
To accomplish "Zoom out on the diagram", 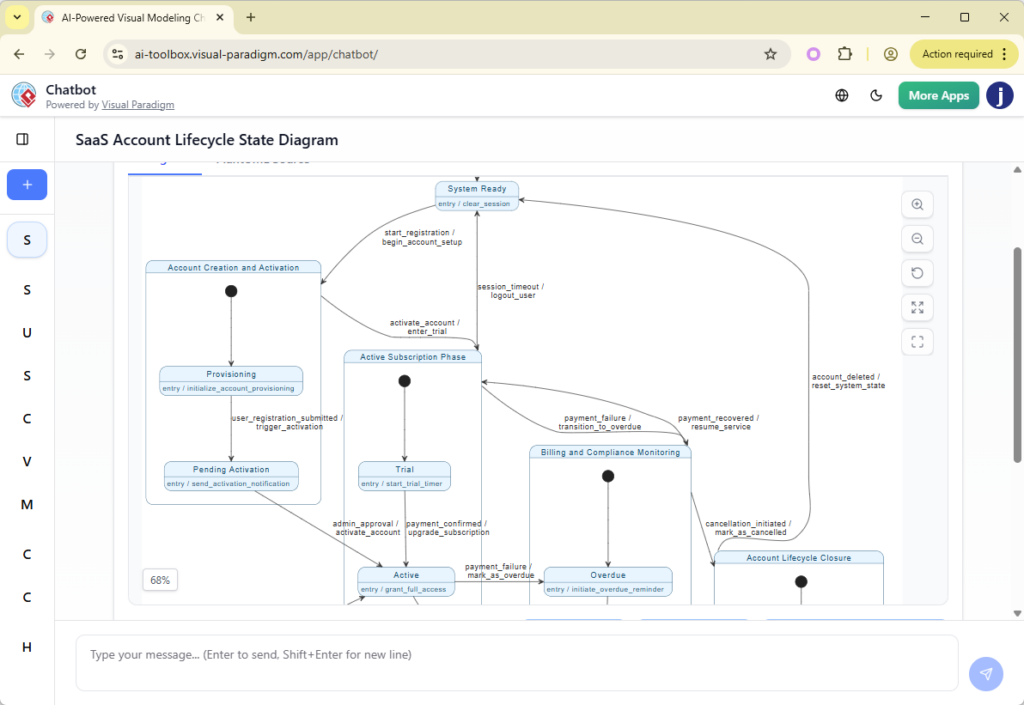I will coord(917,238).
